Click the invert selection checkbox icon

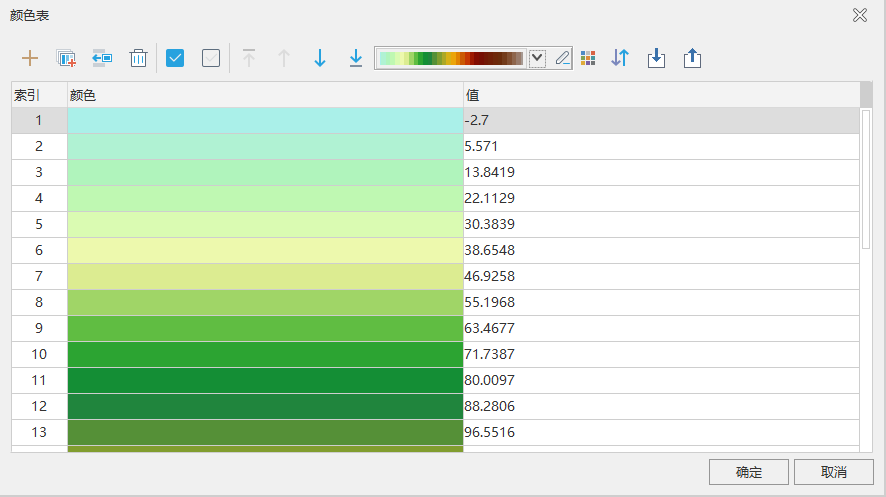point(211,58)
